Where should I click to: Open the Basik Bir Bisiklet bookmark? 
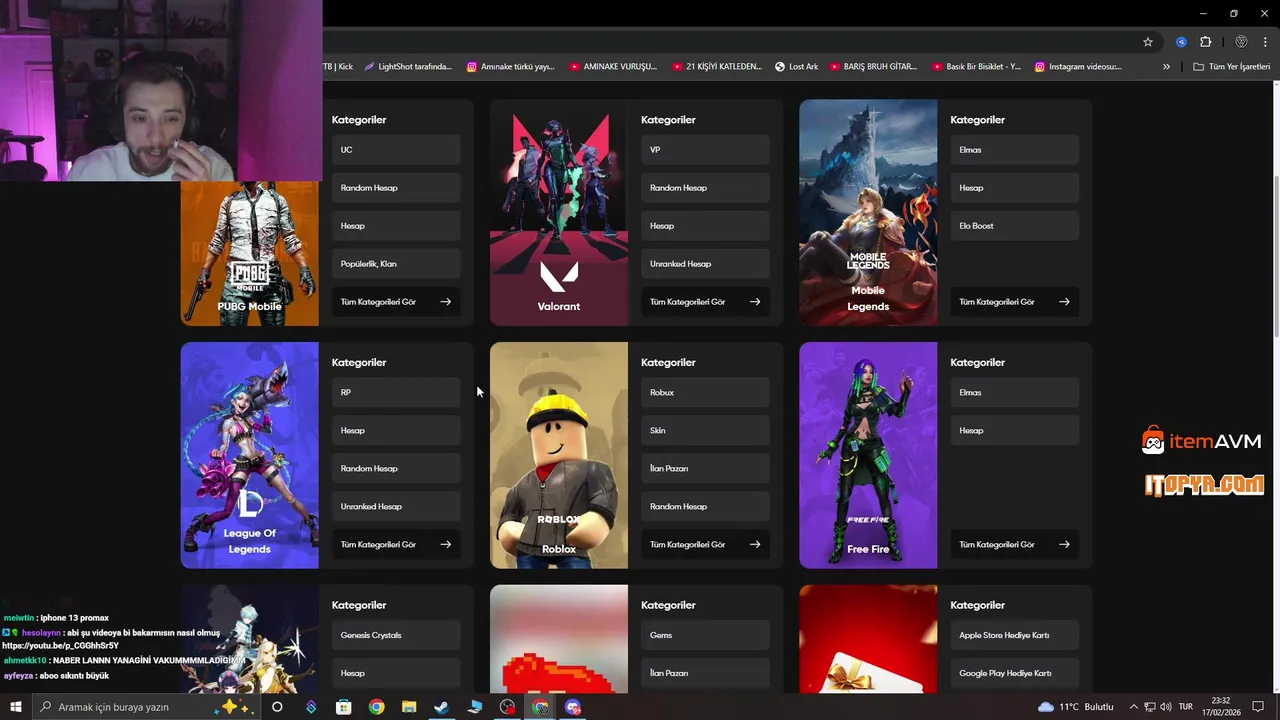977,67
